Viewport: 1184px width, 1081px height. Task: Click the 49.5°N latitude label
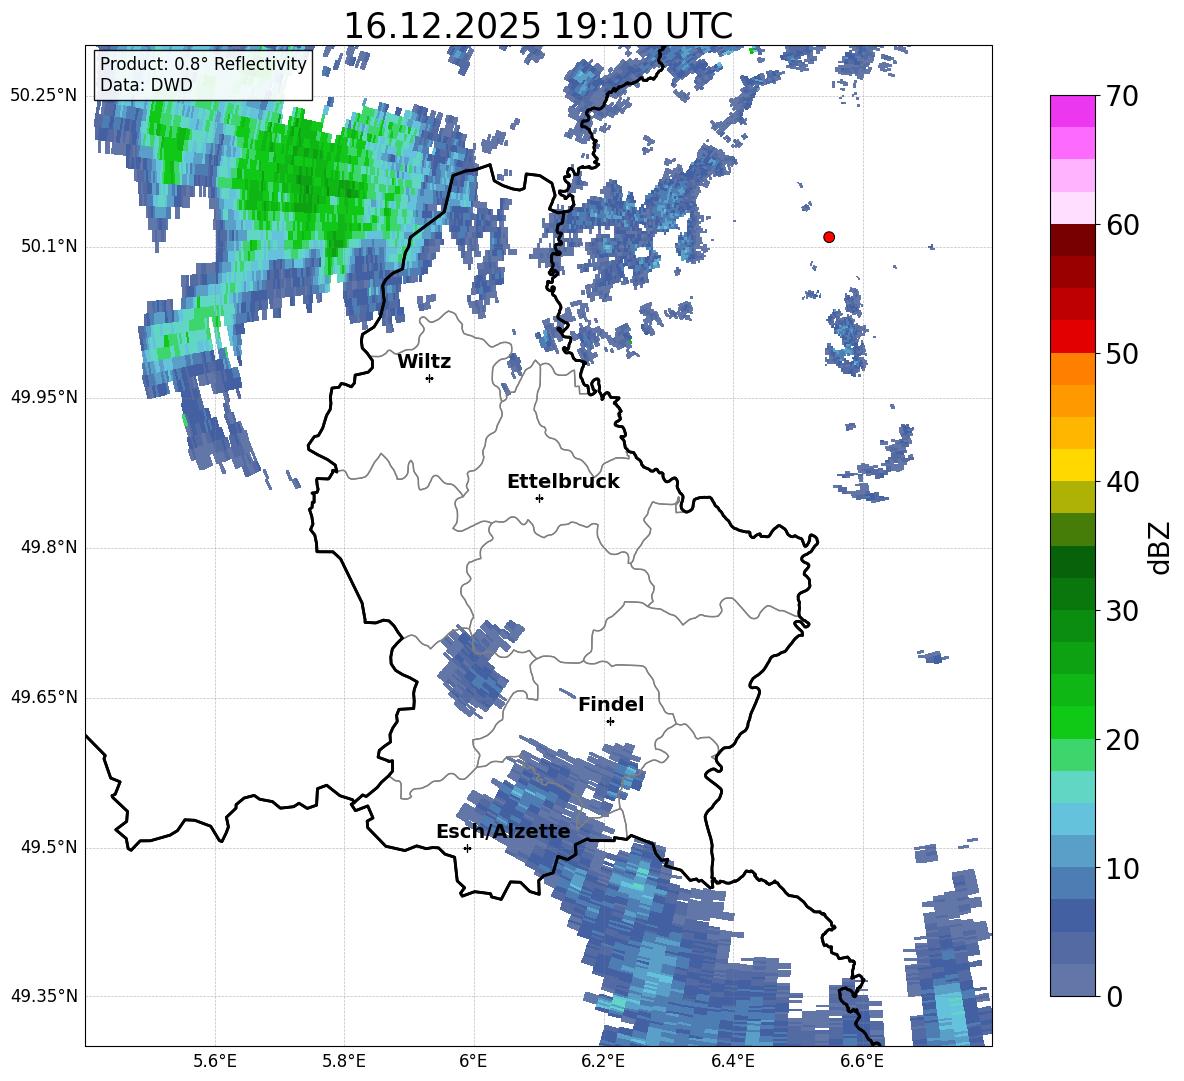coord(49,847)
